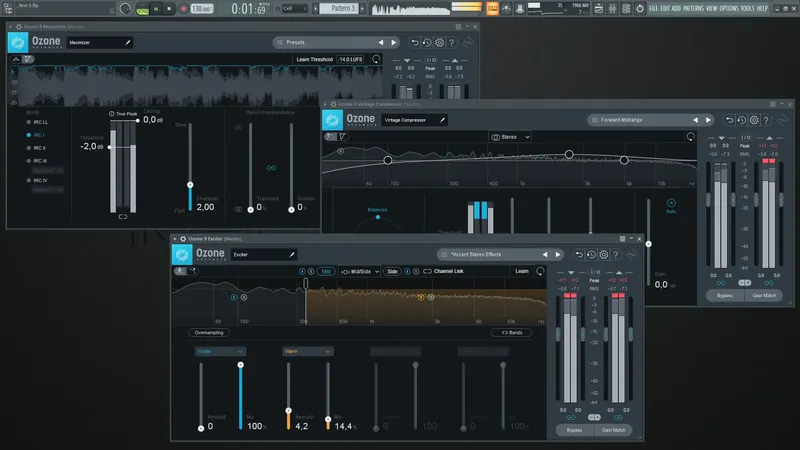
Task: Open Maximizer help question mark
Action: pos(452,43)
